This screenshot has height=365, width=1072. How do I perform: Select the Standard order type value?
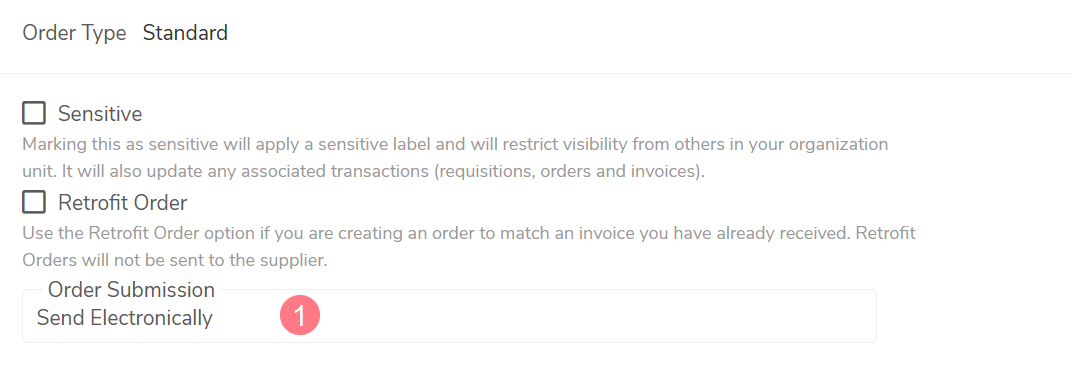pos(185,32)
